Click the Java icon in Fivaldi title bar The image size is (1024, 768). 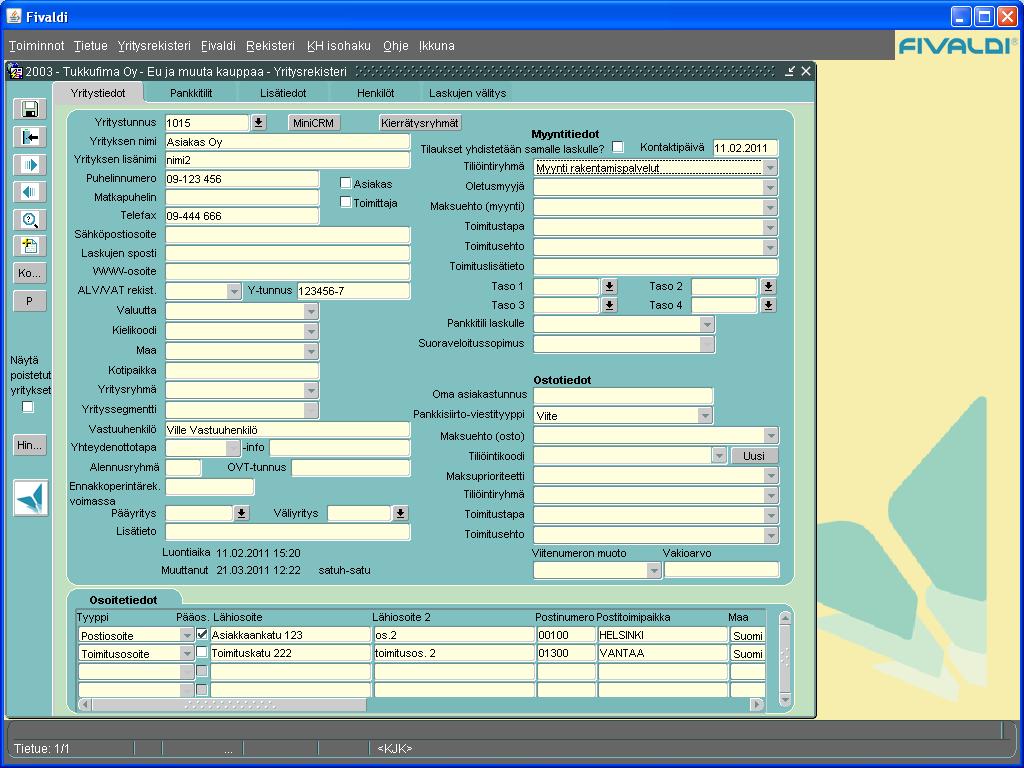[14, 16]
